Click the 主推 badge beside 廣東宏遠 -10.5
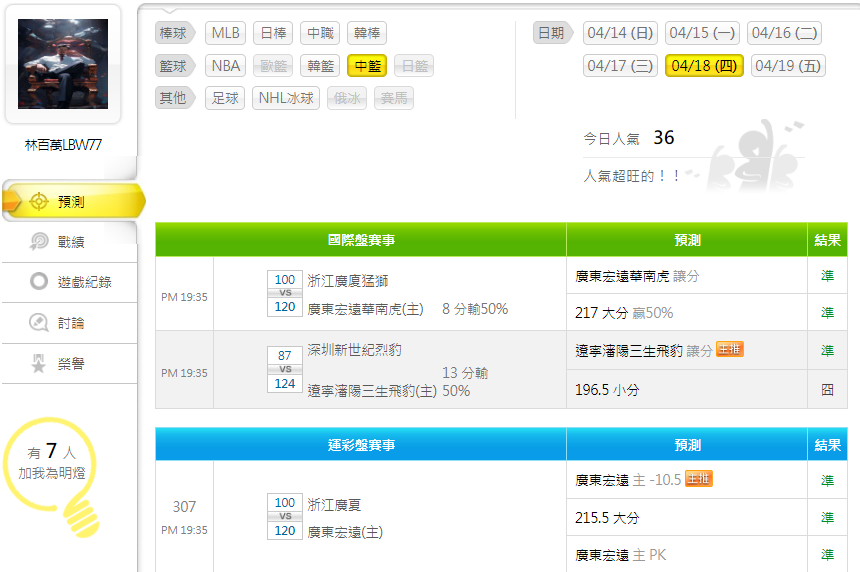Screen dimensions: 860x572 tap(698, 480)
